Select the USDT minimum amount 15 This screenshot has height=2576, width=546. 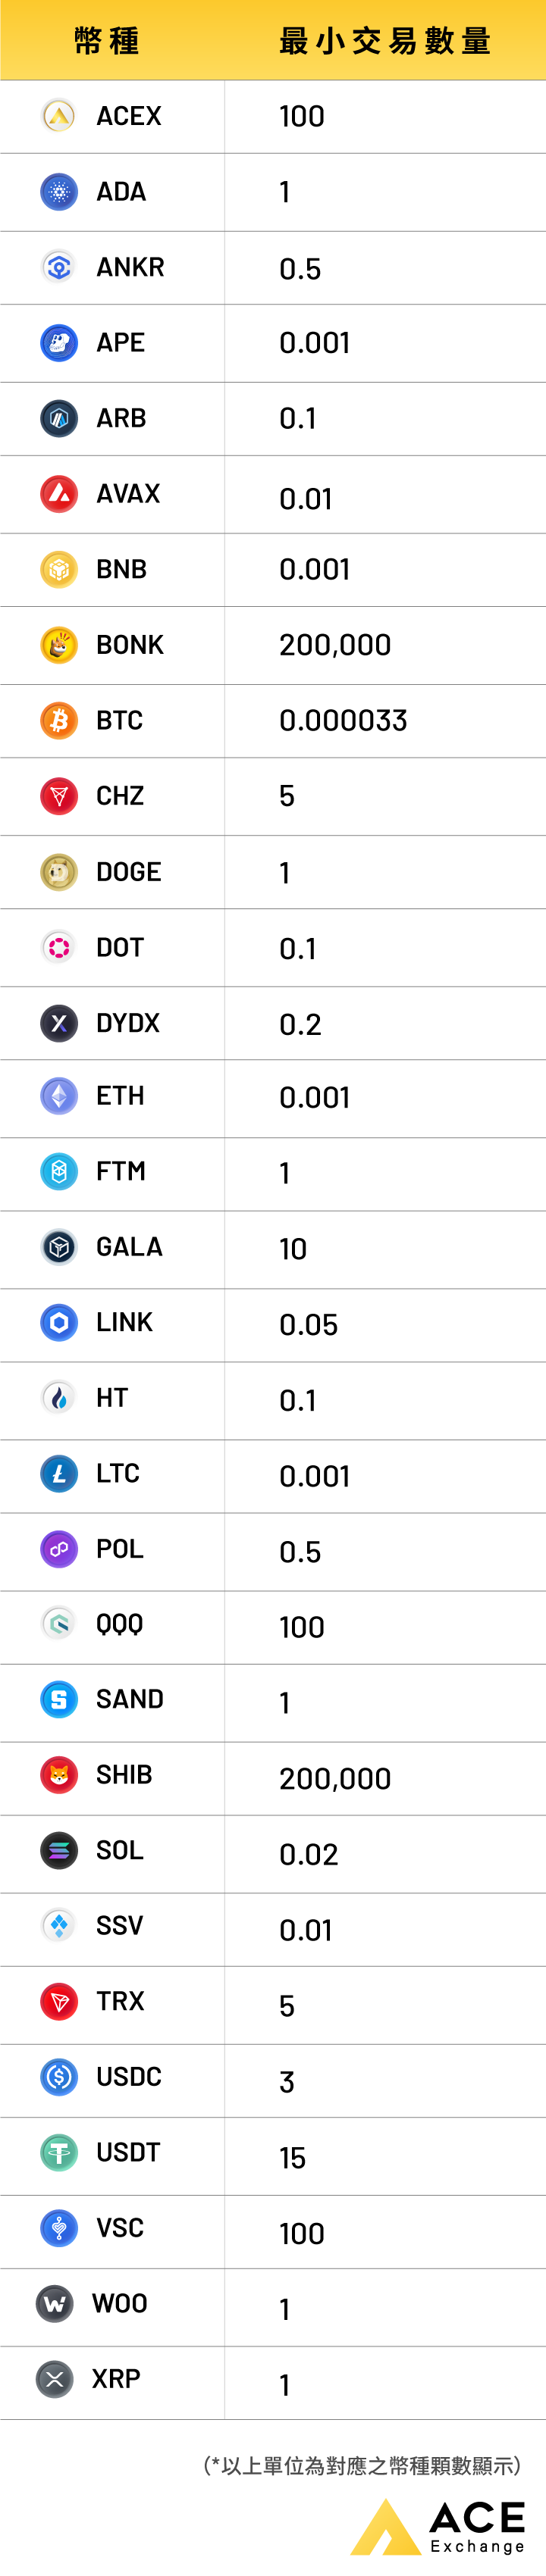tap(292, 2157)
